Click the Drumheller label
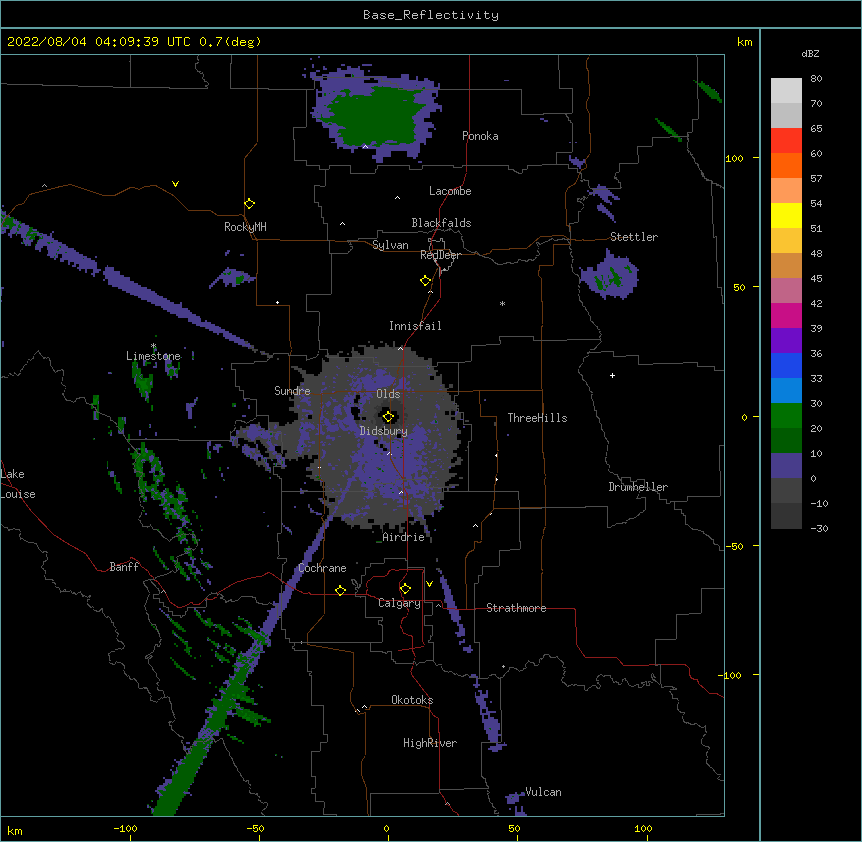 (638, 487)
